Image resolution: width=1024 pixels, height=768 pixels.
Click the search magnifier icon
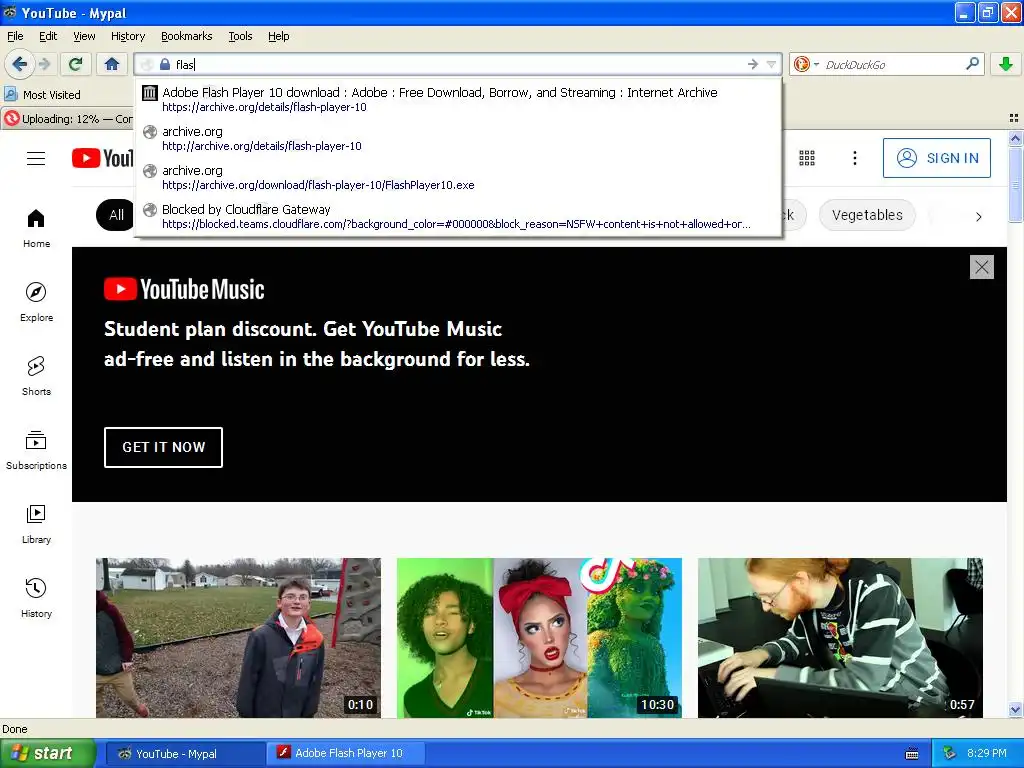click(972, 63)
